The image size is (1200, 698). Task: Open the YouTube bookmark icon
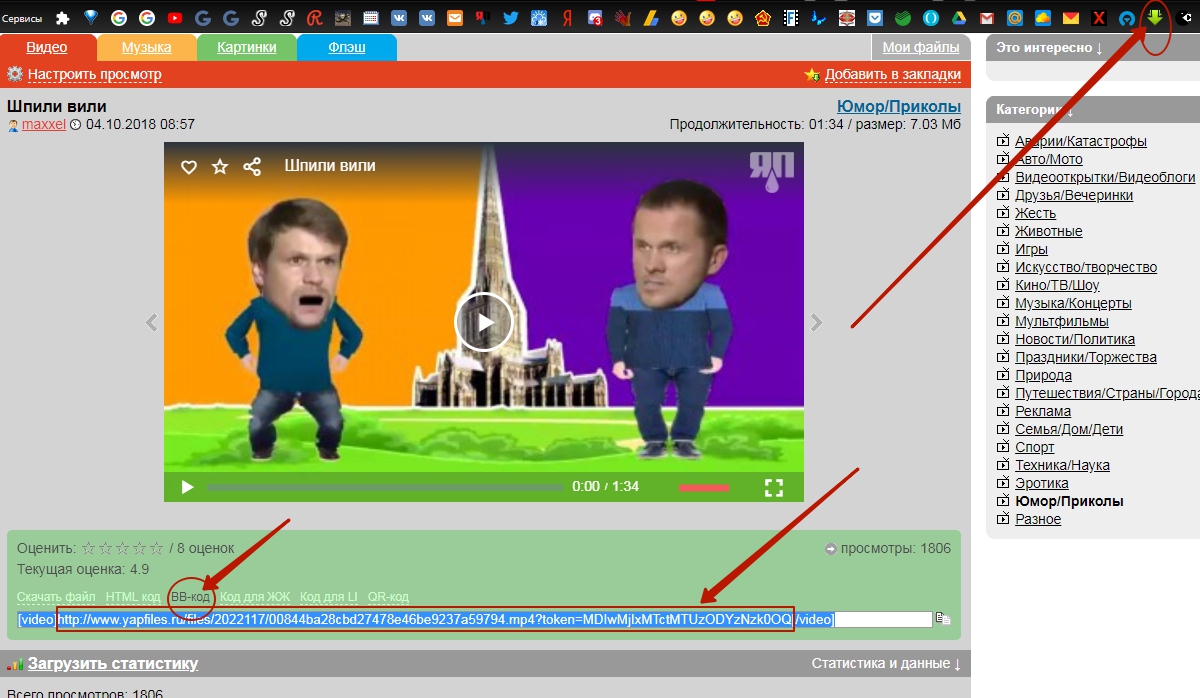[x=175, y=18]
